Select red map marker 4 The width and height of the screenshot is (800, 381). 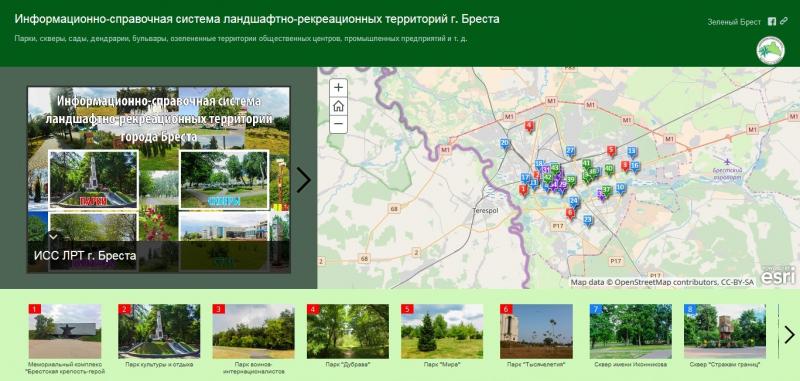530,126
